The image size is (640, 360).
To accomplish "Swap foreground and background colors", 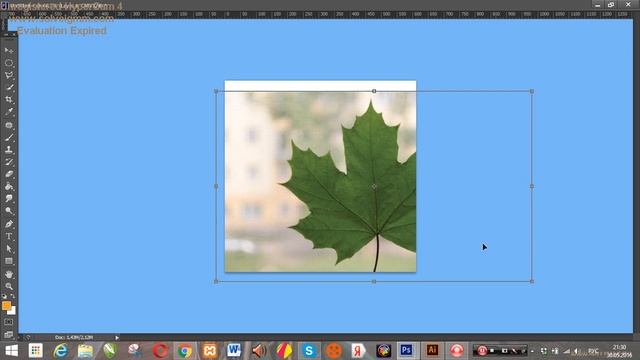I will [x=13, y=296].
